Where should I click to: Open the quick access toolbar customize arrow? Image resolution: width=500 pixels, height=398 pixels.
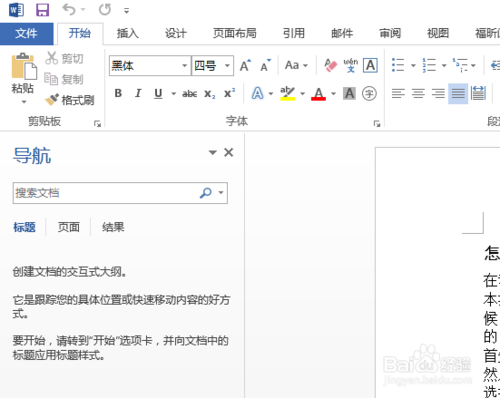(126, 11)
